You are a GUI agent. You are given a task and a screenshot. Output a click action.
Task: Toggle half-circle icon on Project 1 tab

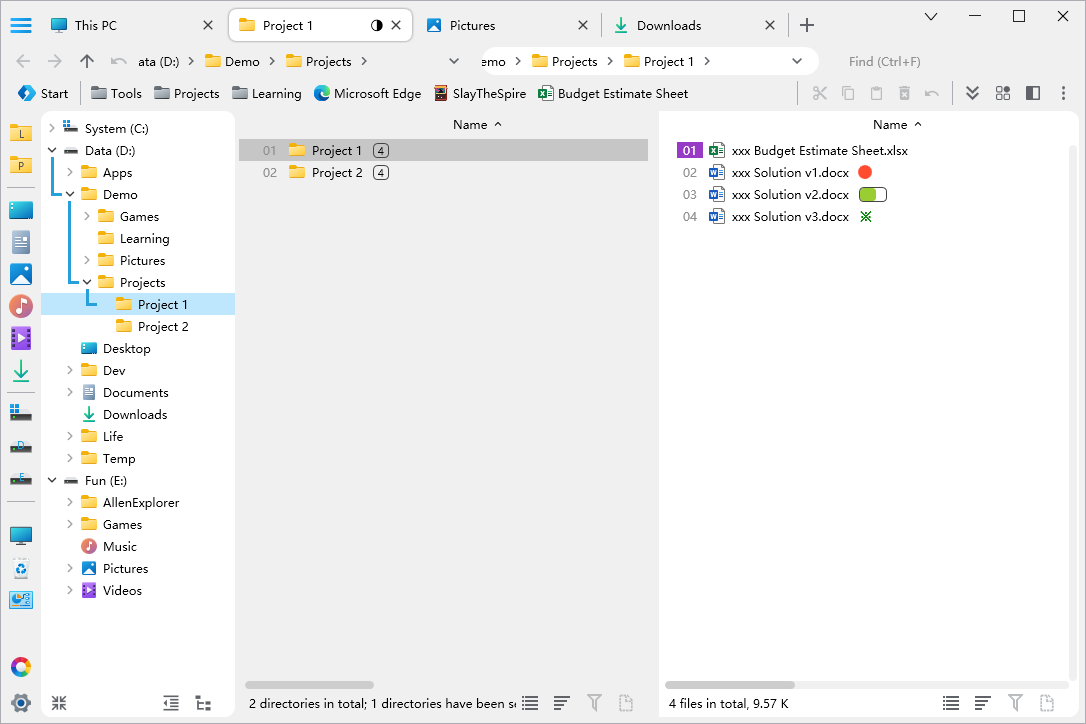(x=377, y=26)
